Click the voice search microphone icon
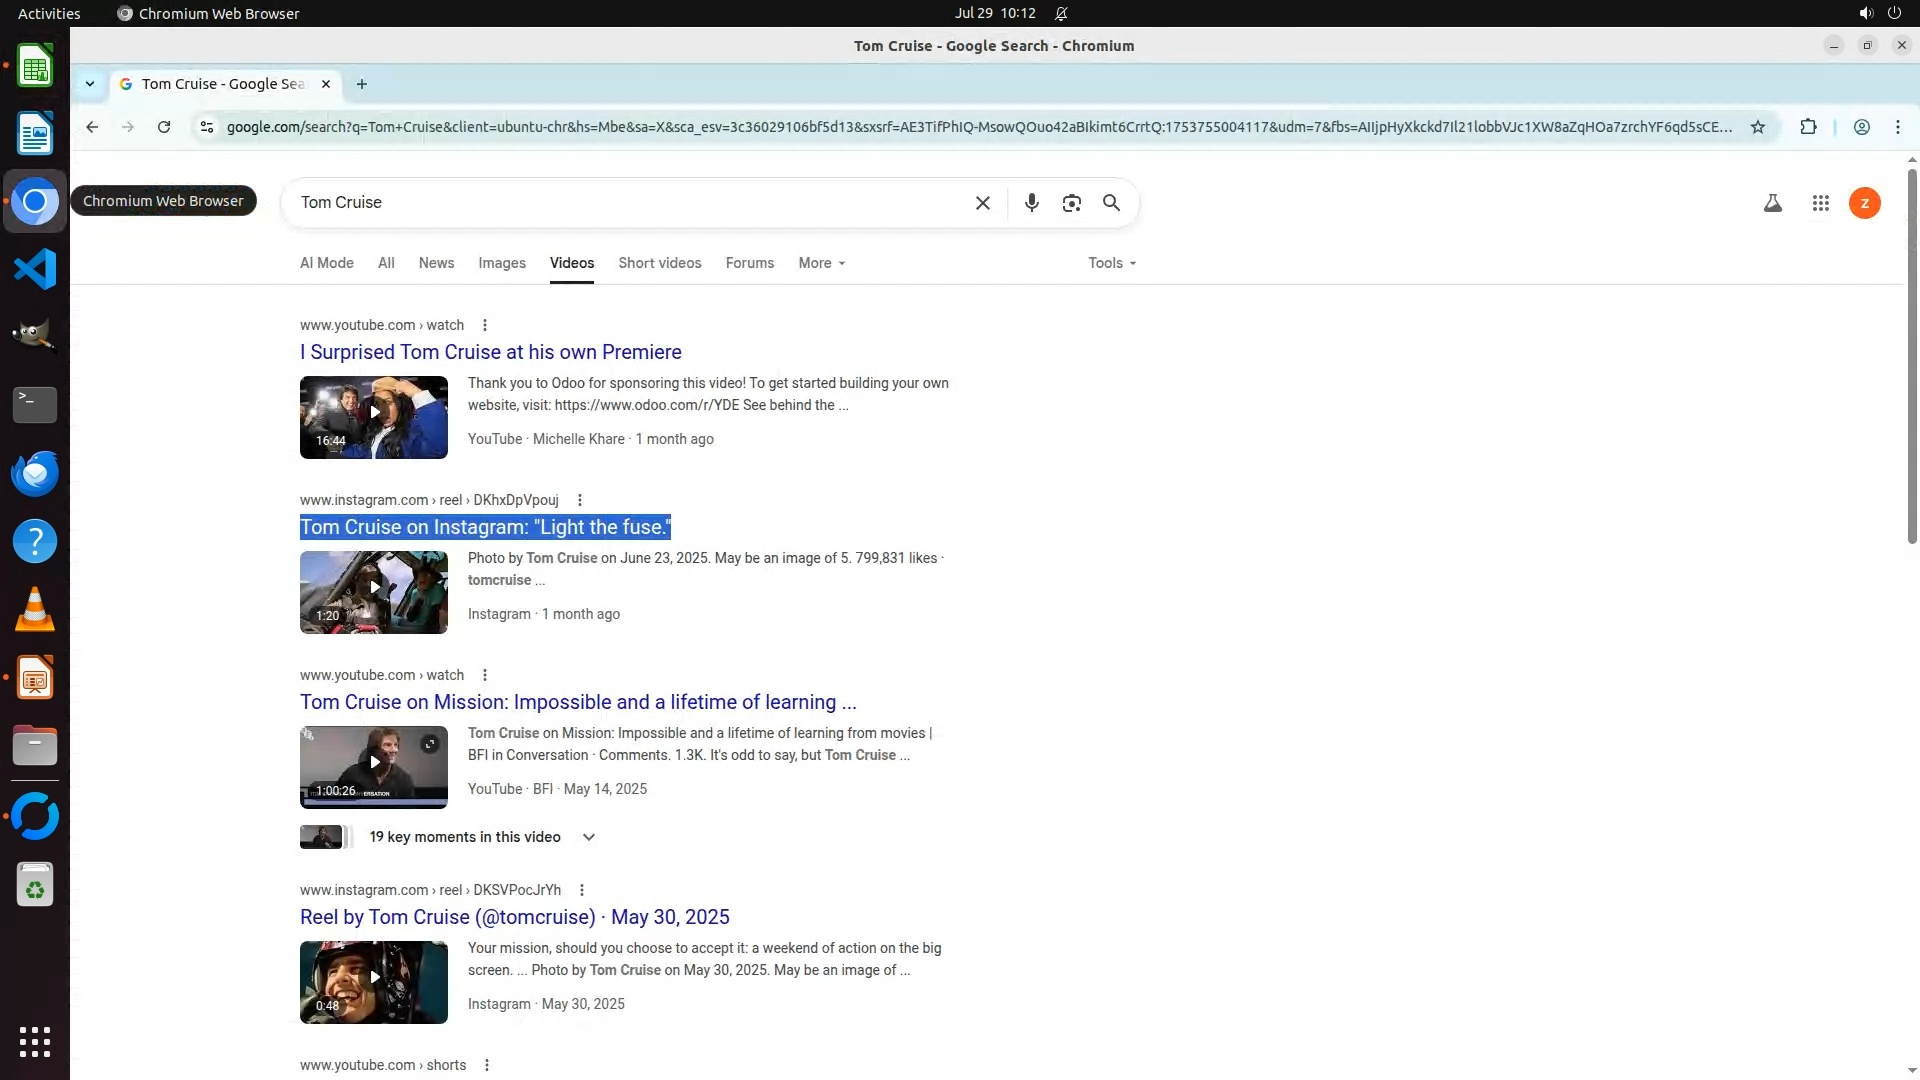The width and height of the screenshot is (1920, 1080). tap(1031, 203)
